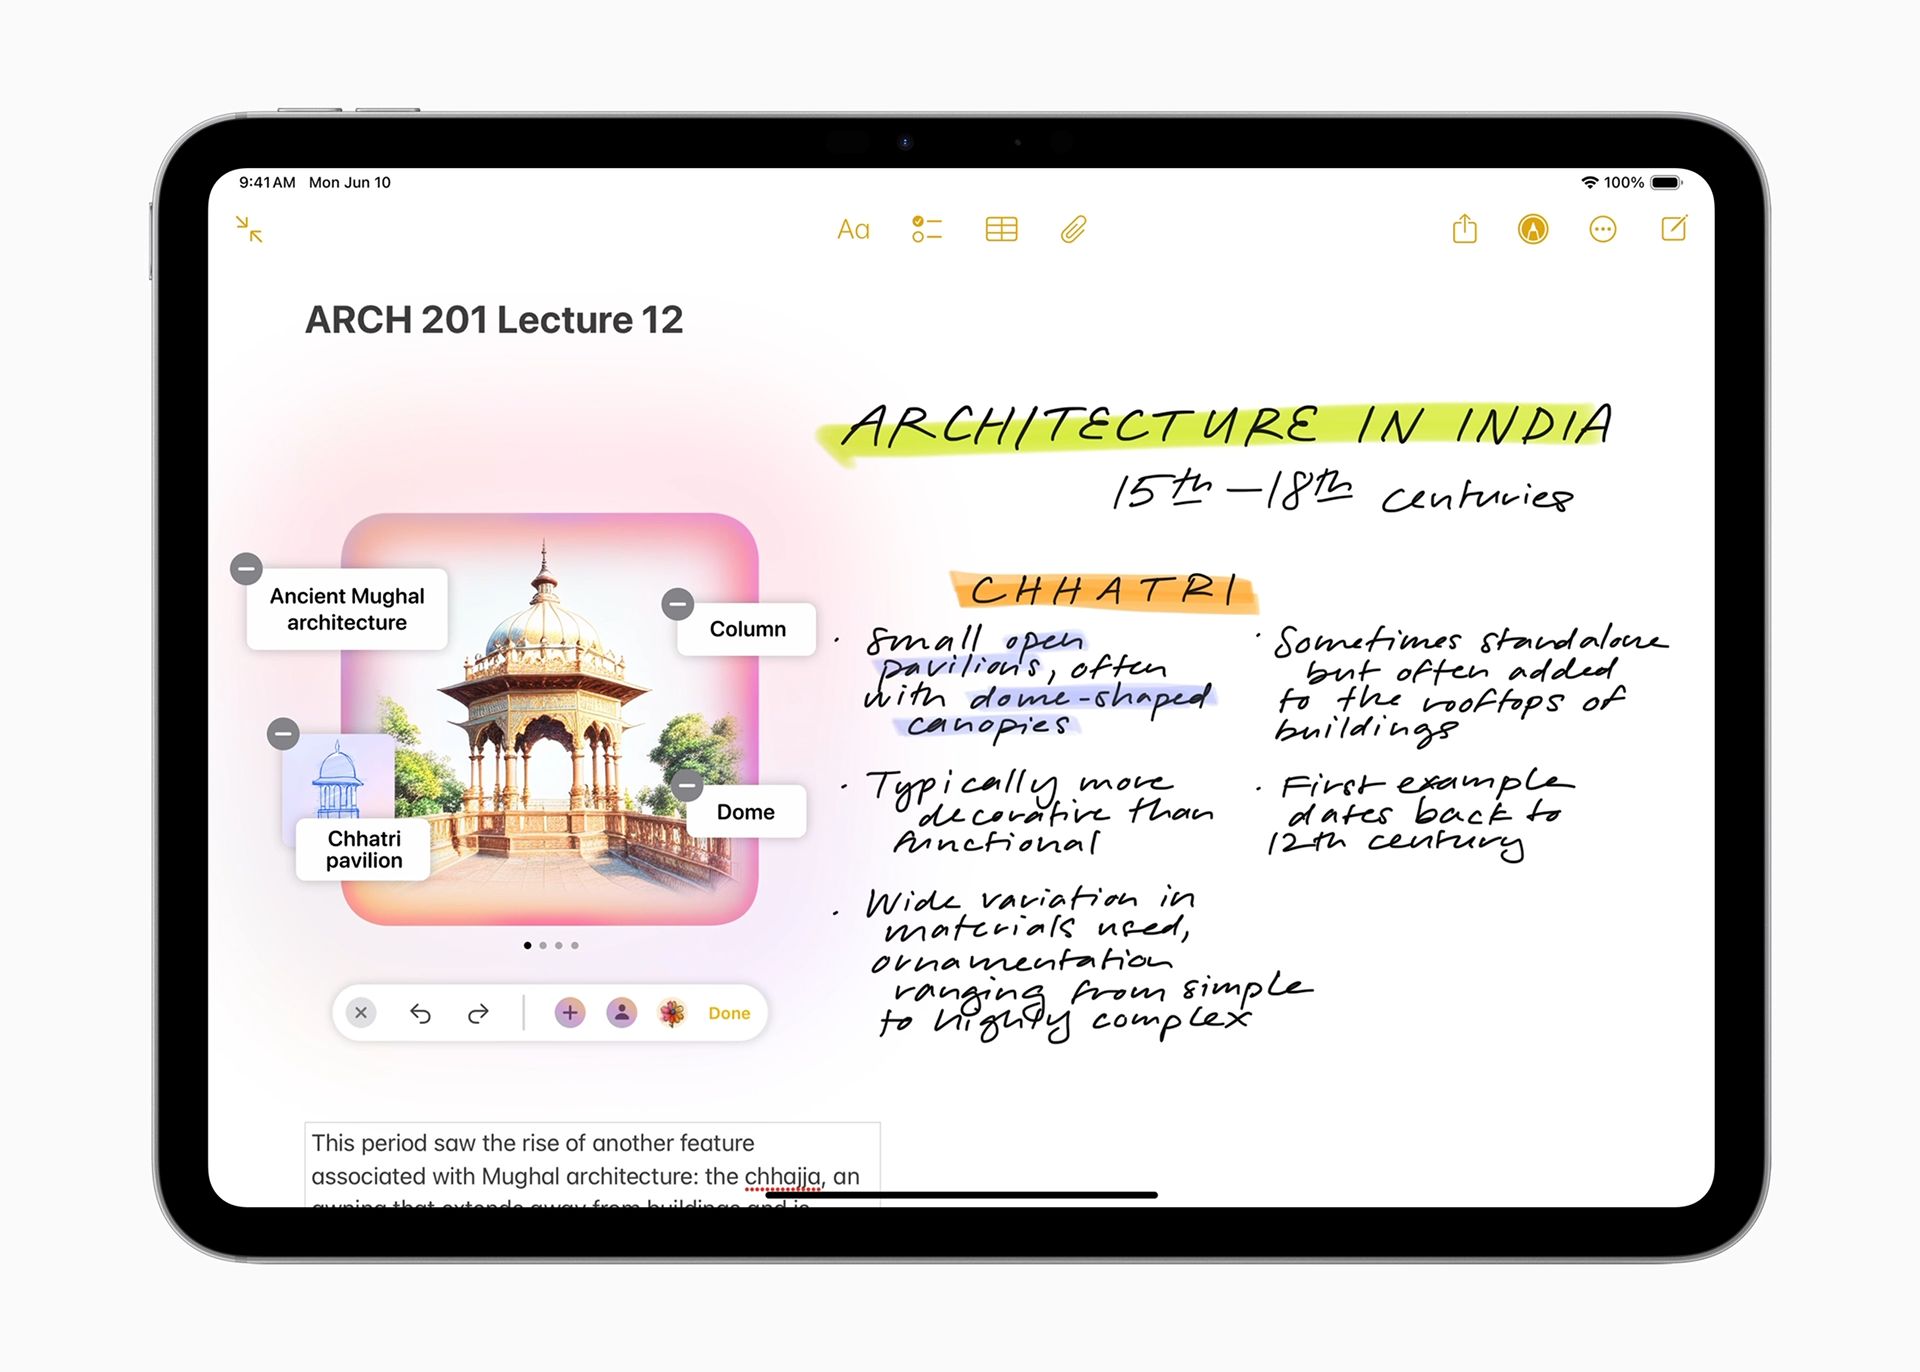Remove the Column concept bubble
Viewport: 1920px width, 1372px height.
(x=678, y=604)
